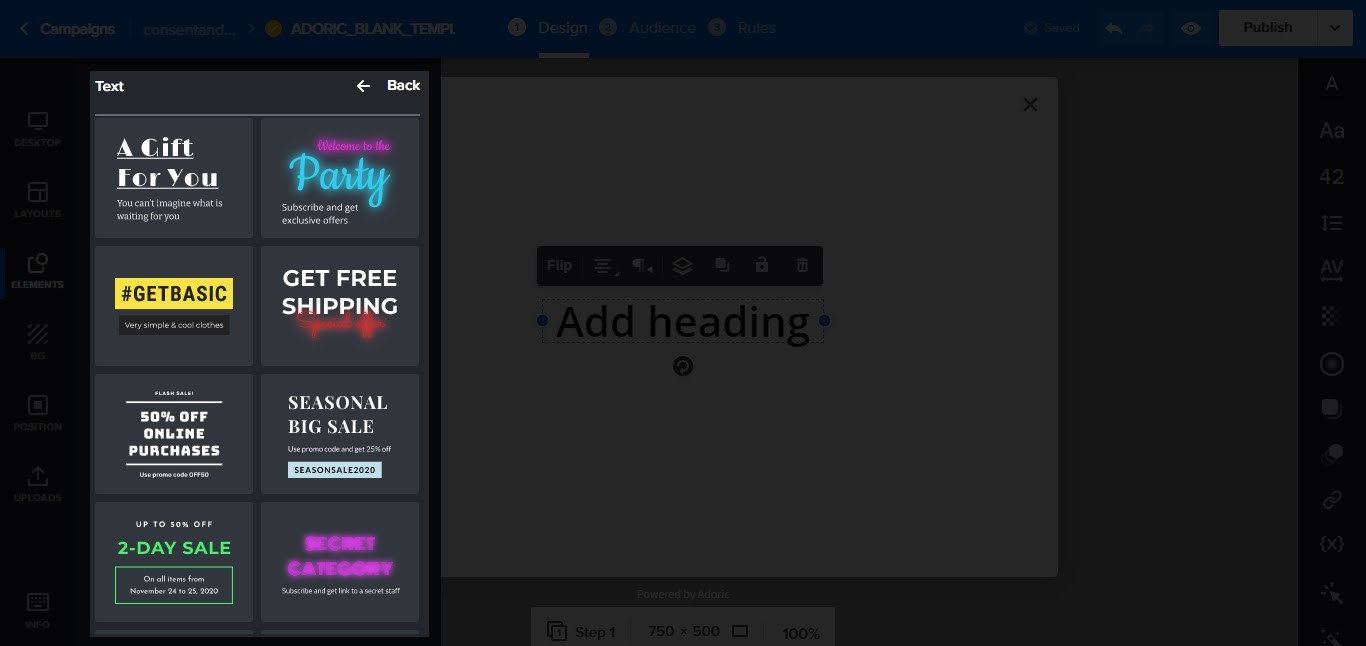Open the blend color overlay setting
Viewport: 1366px width, 646px height.
click(x=1332, y=454)
